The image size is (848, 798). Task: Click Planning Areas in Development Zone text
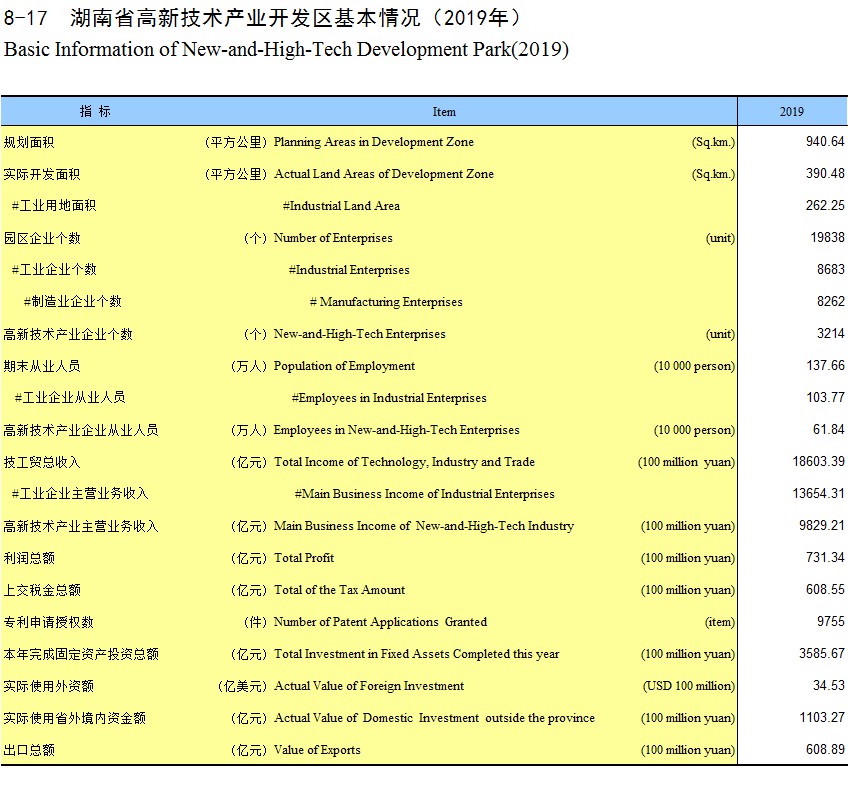[x=374, y=142]
